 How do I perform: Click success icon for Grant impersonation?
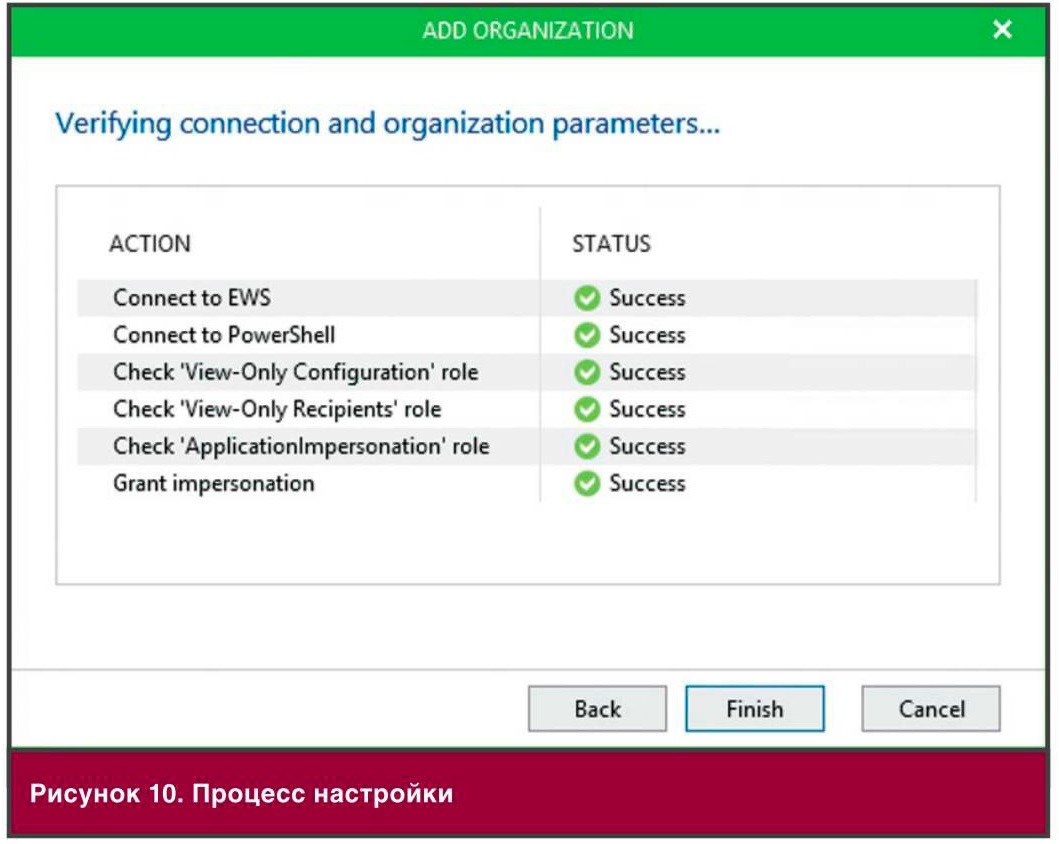[x=587, y=483]
